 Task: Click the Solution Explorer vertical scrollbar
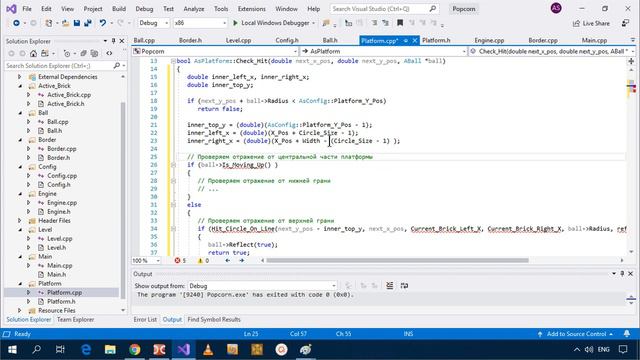(123, 200)
